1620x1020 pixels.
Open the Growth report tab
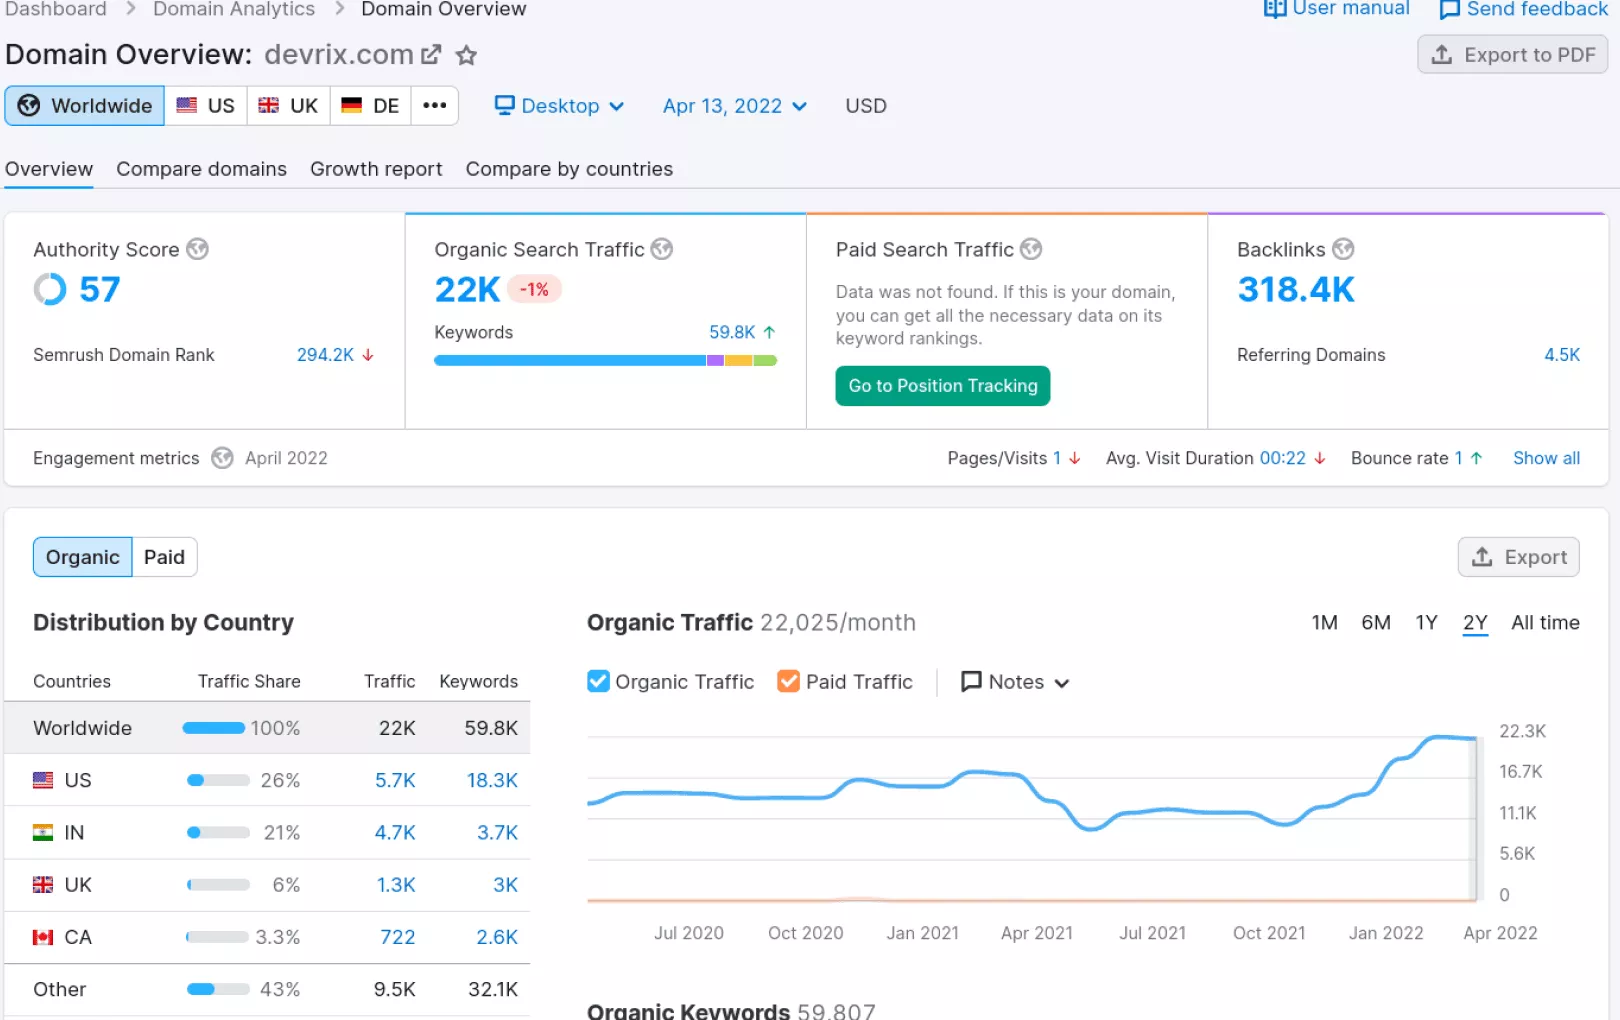(x=376, y=169)
